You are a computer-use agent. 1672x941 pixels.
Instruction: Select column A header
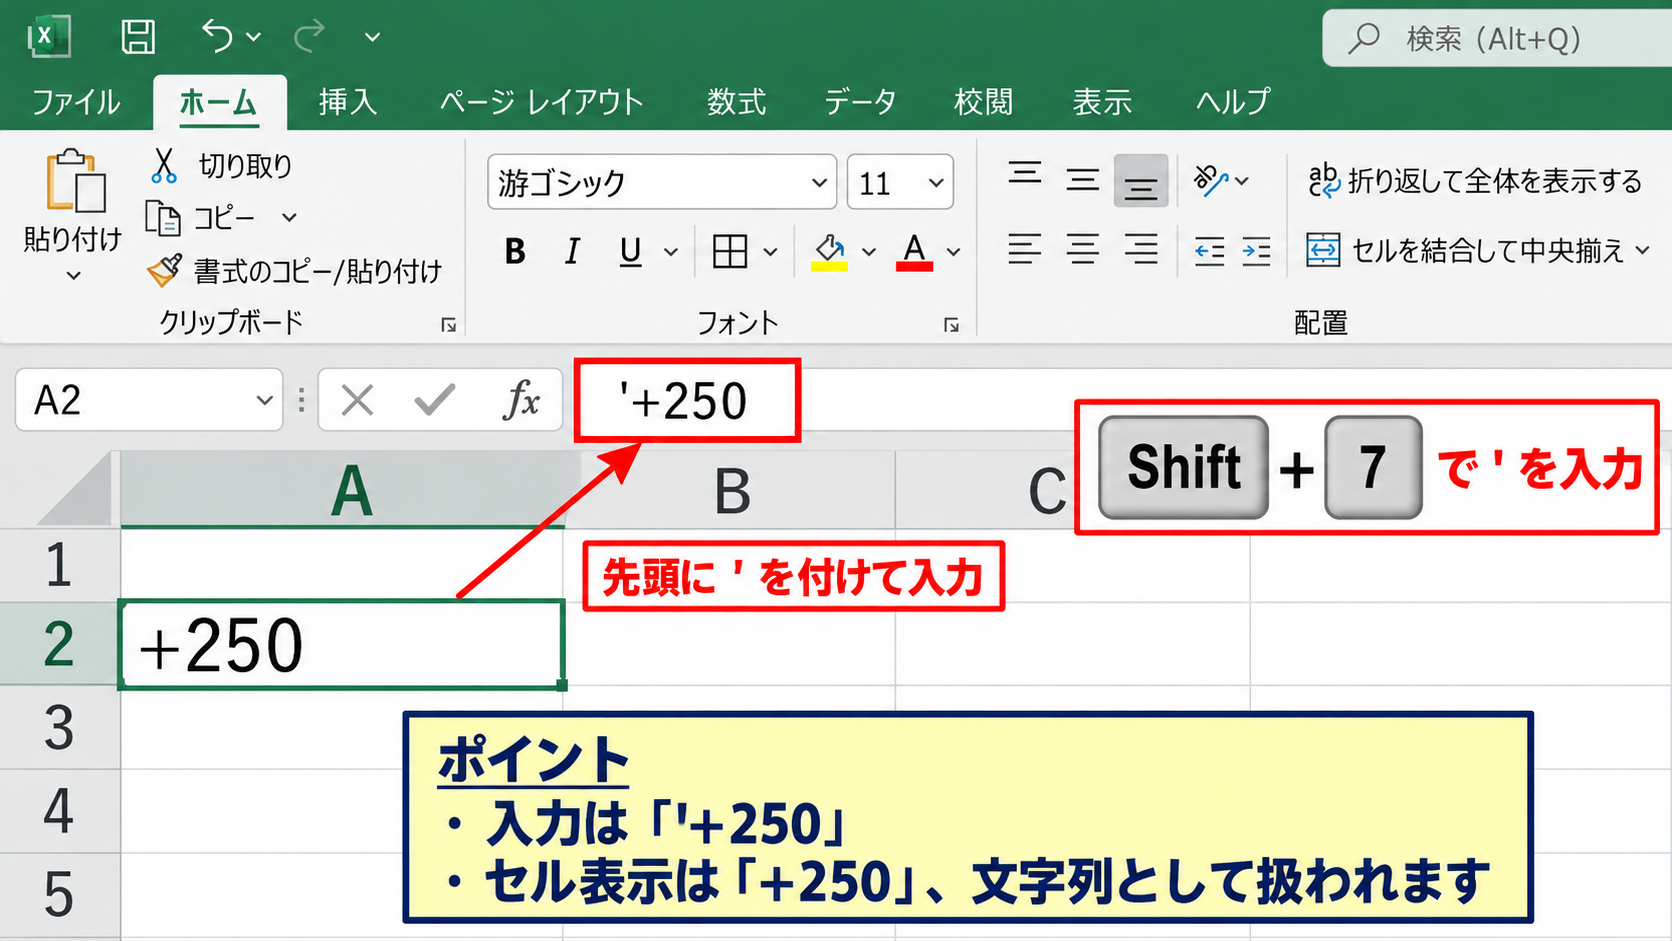(342, 490)
